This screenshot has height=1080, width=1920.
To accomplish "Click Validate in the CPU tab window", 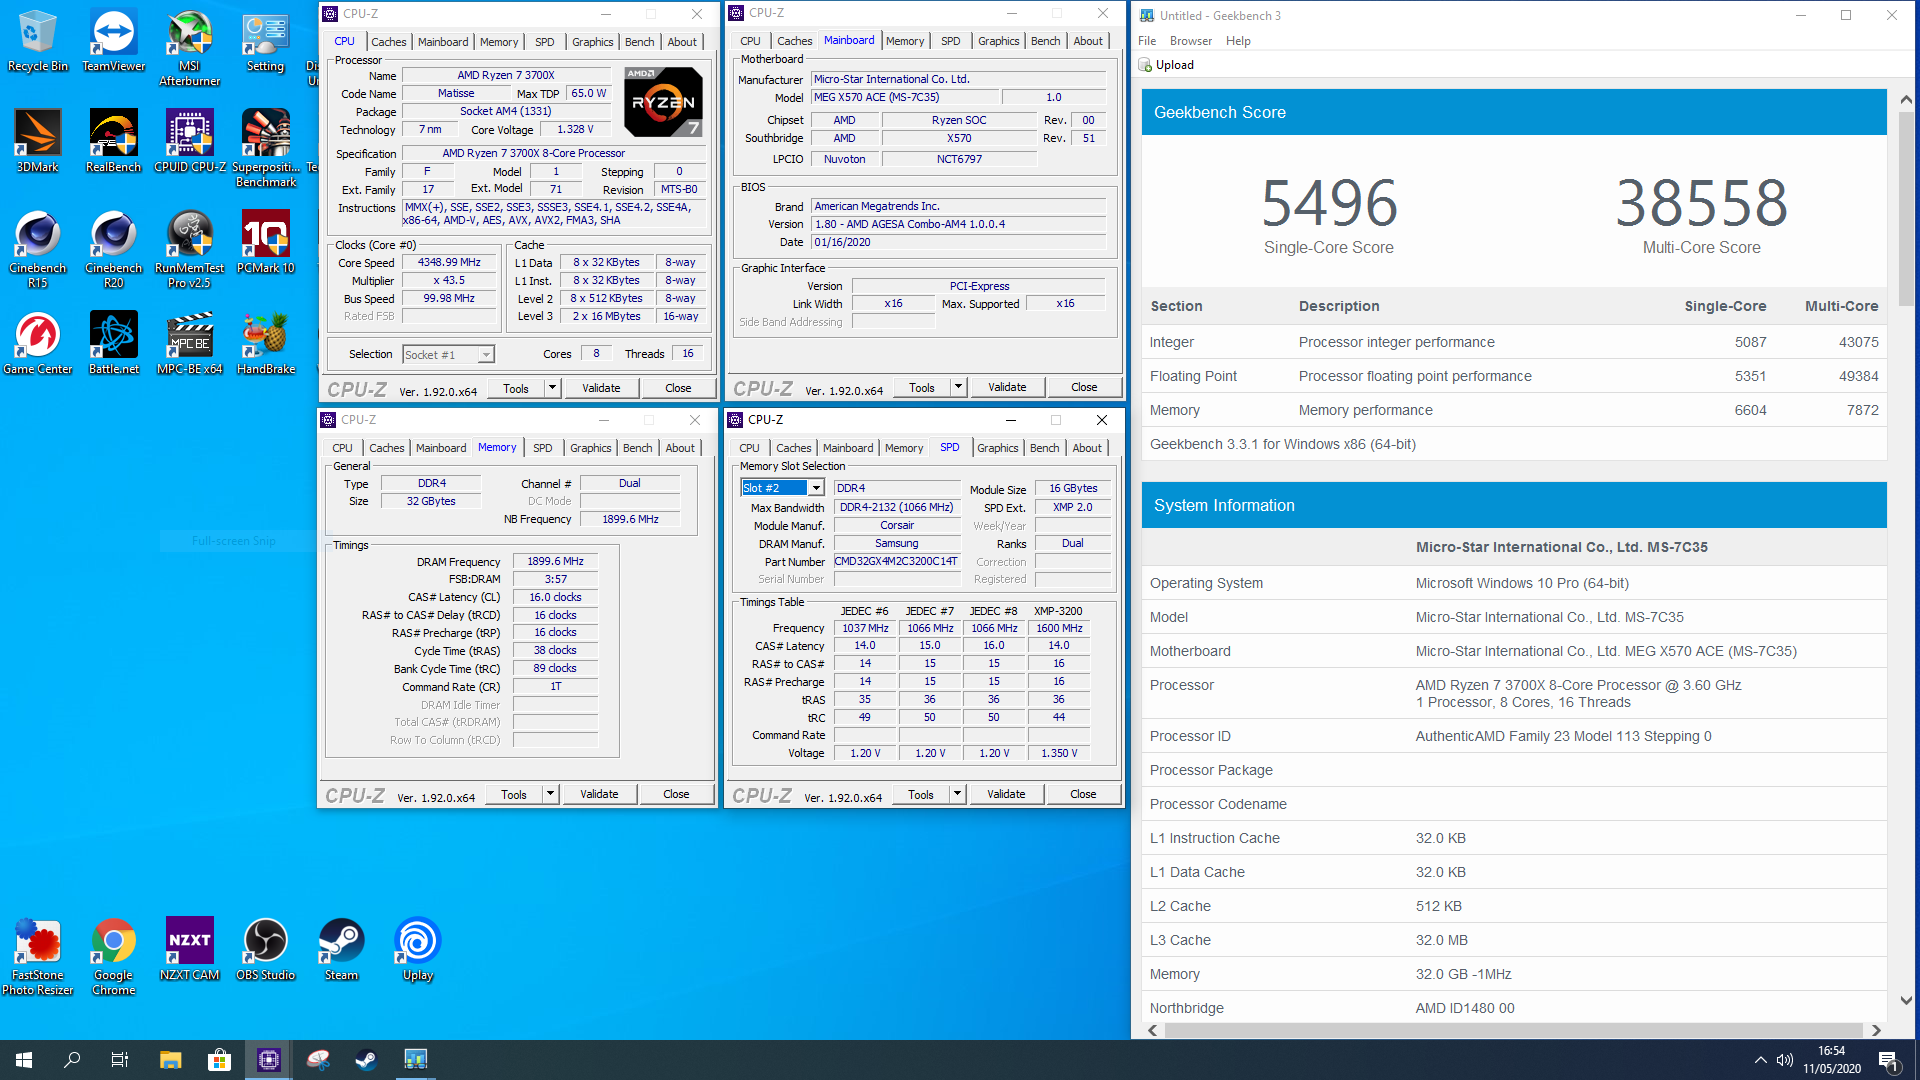I will pos(601,388).
